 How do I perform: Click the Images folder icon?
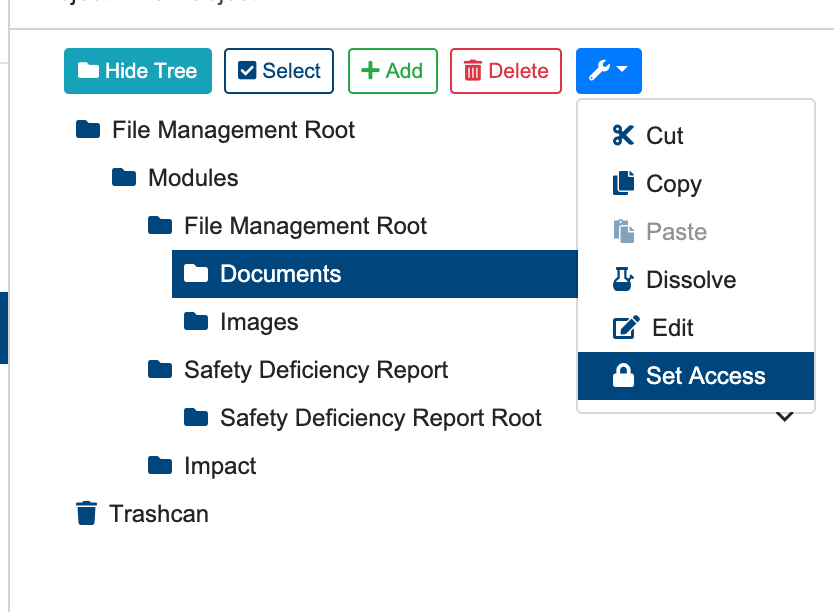point(196,321)
